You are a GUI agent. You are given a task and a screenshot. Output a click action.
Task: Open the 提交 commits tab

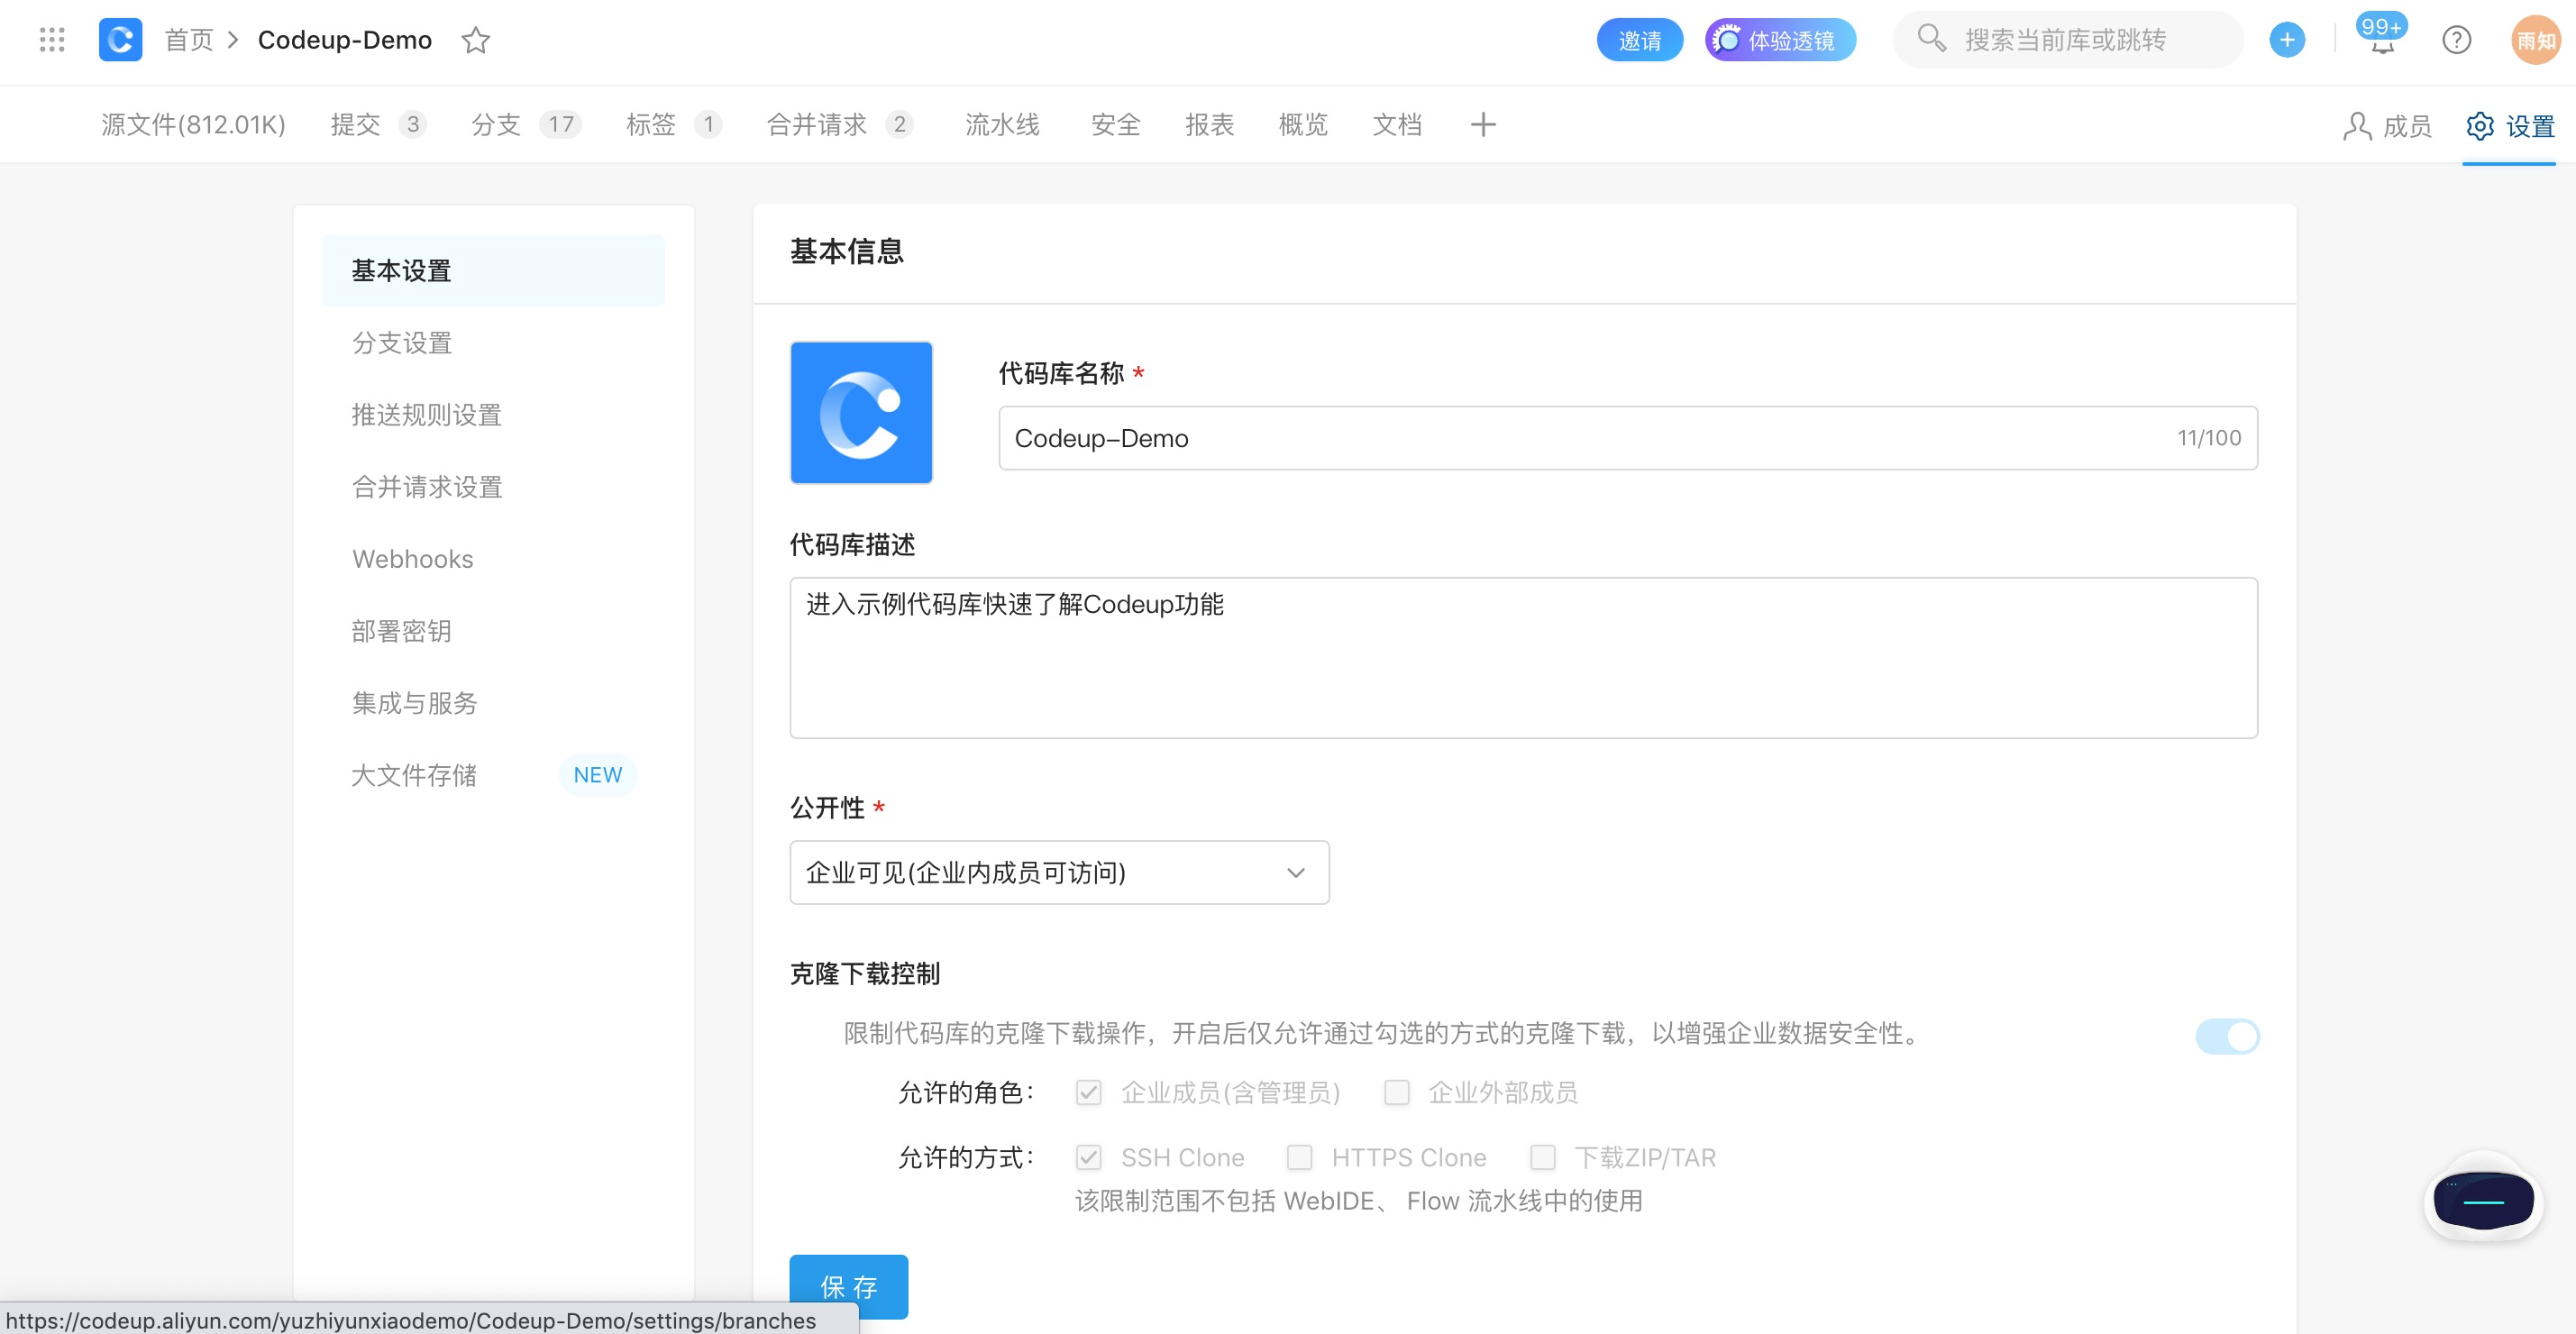click(378, 124)
